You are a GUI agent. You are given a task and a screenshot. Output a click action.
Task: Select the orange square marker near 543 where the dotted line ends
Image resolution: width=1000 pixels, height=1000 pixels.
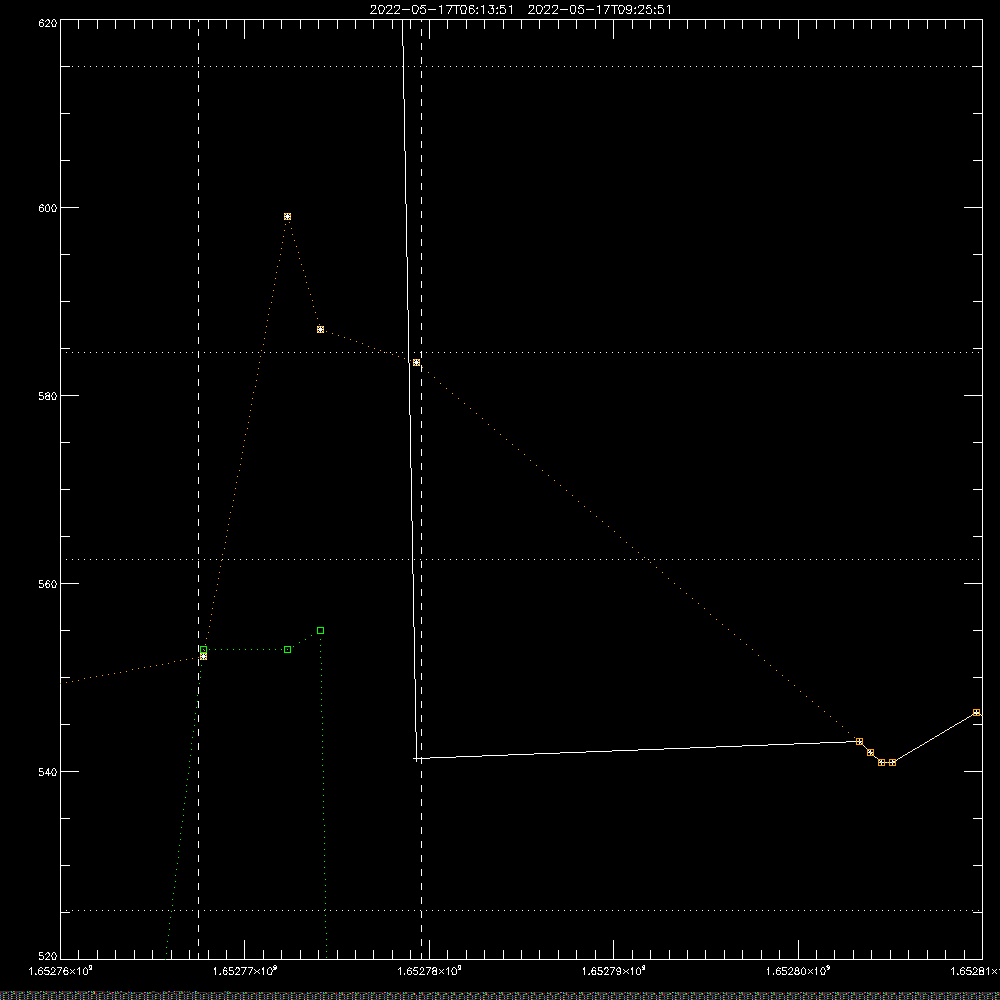coord(860,742)
